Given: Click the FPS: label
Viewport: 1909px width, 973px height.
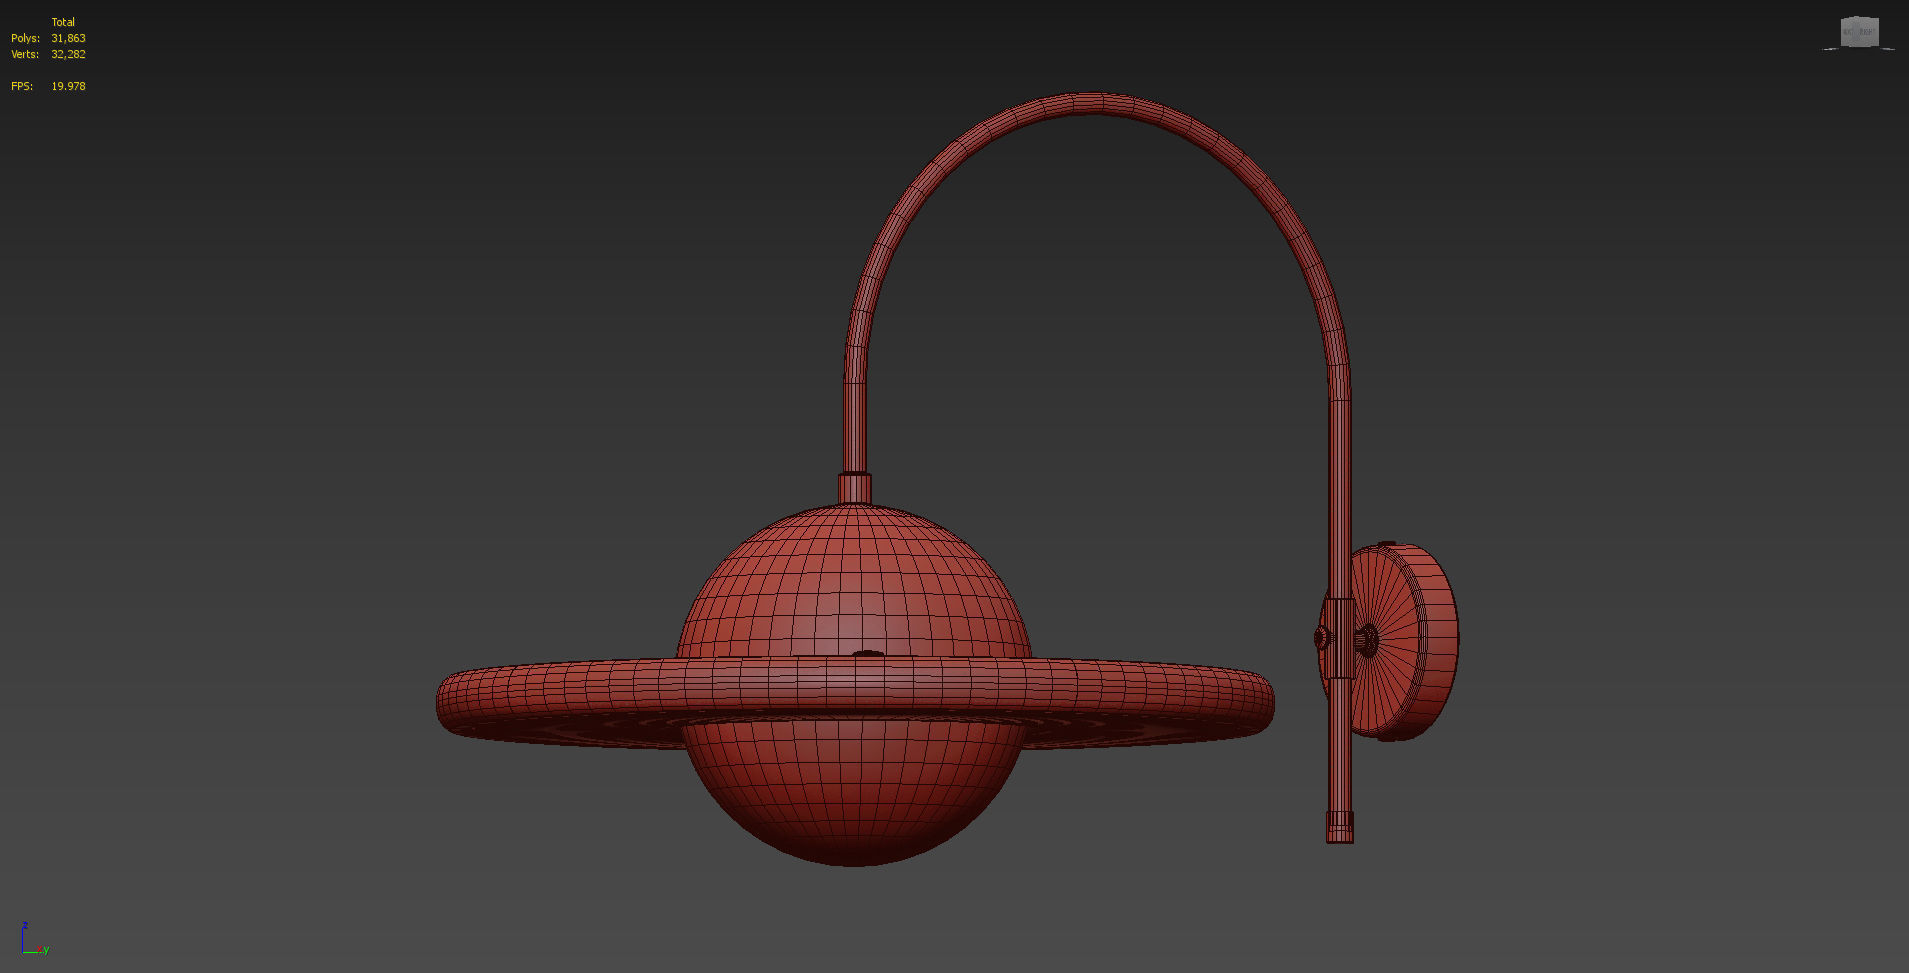Looking at the screenshot, I should point(22,86).
